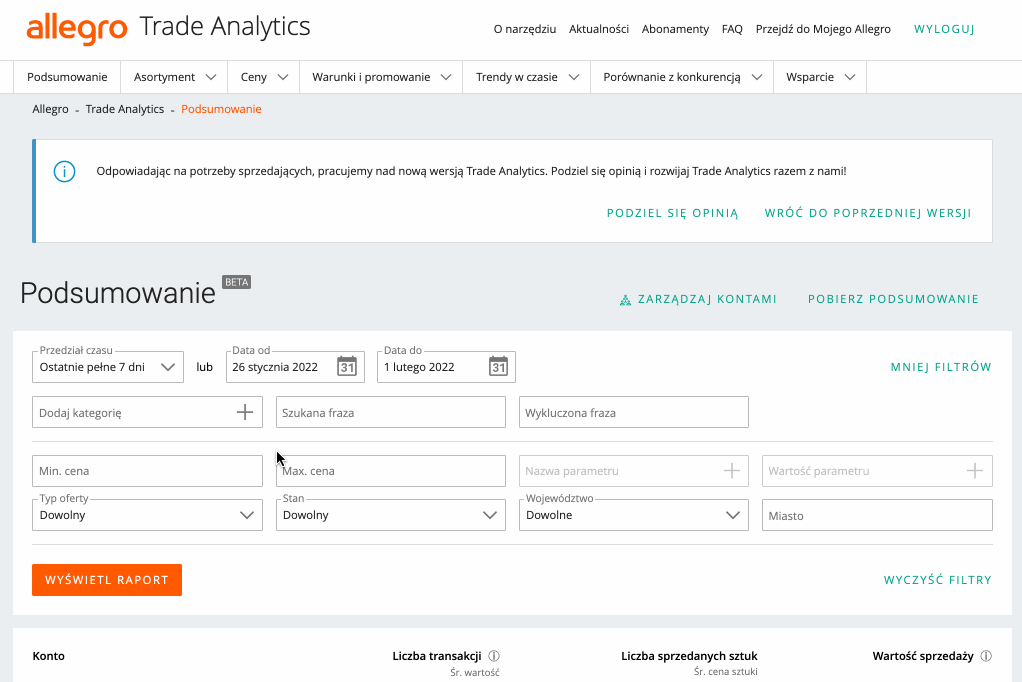The image size is (1022, 682).
Task: Click MNIEJ FILTRÓW
Action: tap(941, 367)
